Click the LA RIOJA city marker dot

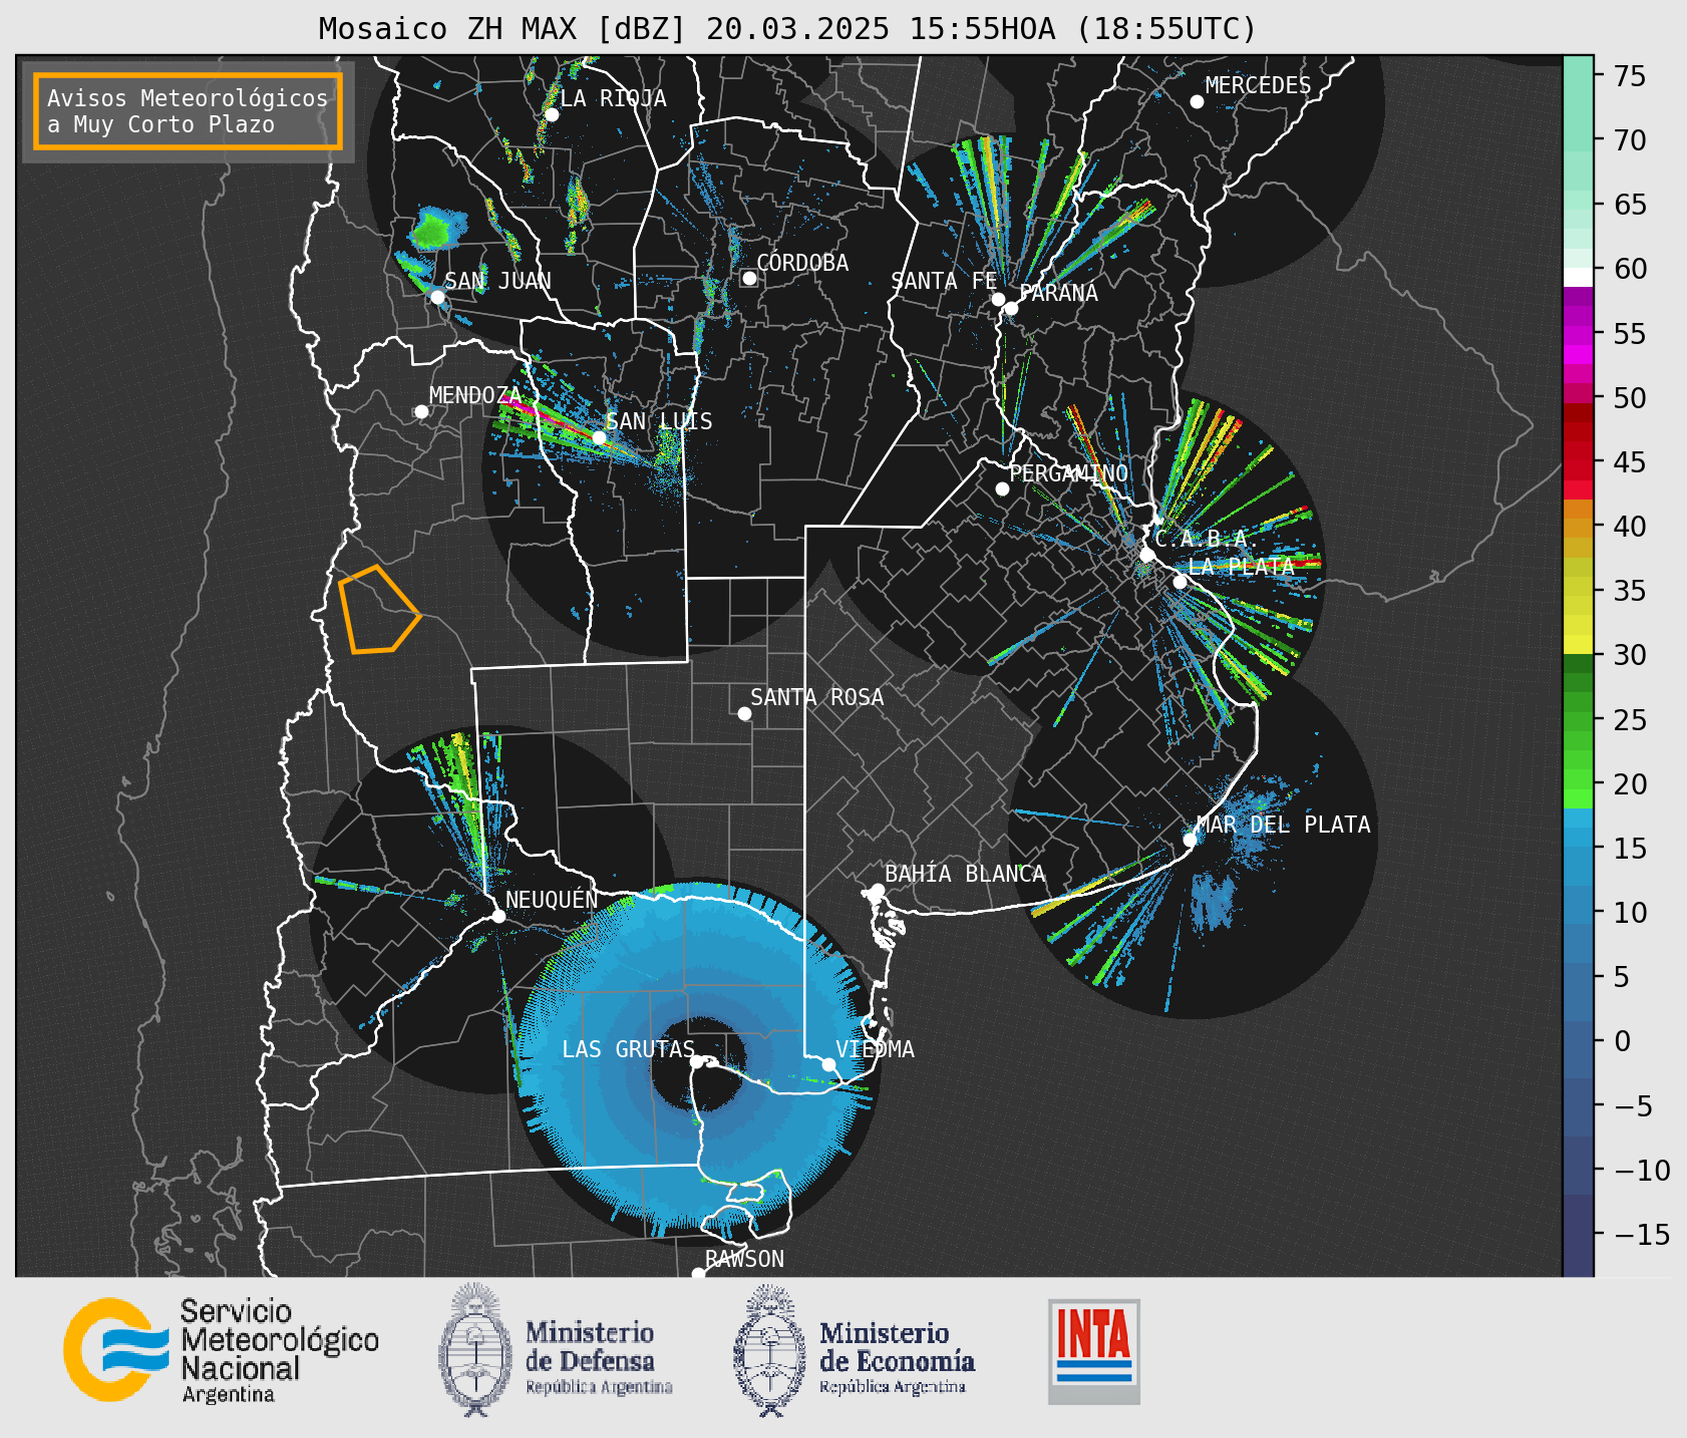[552, 115]
